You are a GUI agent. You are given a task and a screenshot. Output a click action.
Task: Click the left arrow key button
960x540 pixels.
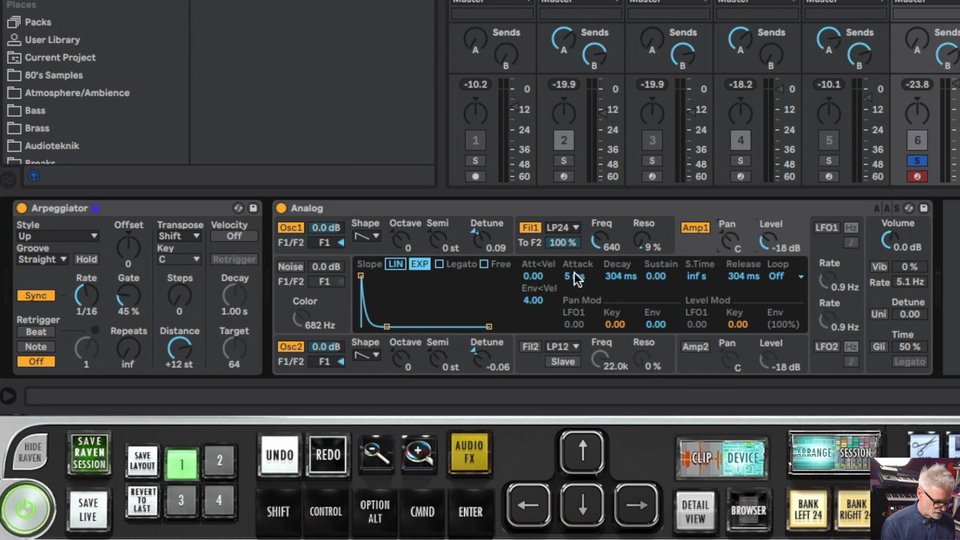[x=528, y=505]
